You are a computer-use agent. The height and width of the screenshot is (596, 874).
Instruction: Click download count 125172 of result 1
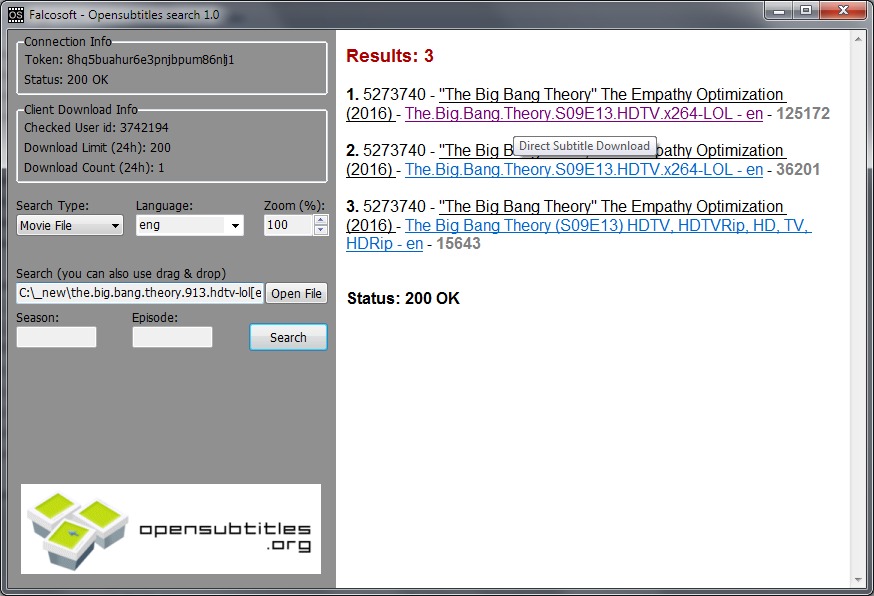[803, 113]
